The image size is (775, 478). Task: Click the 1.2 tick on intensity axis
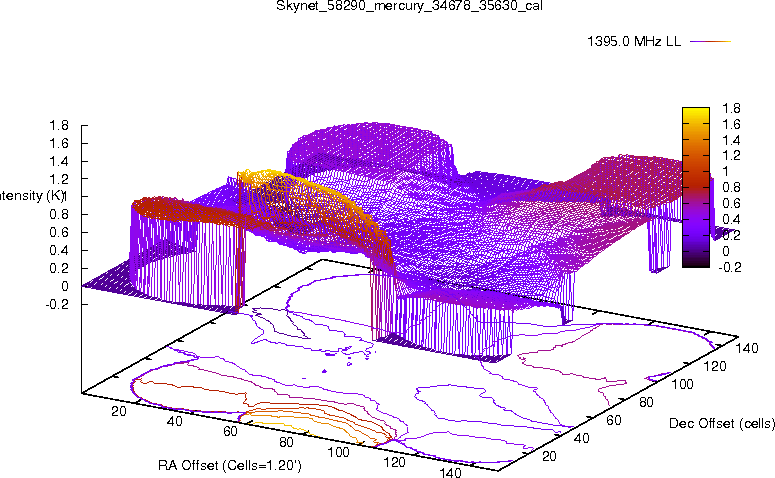[x=59, y=178]
